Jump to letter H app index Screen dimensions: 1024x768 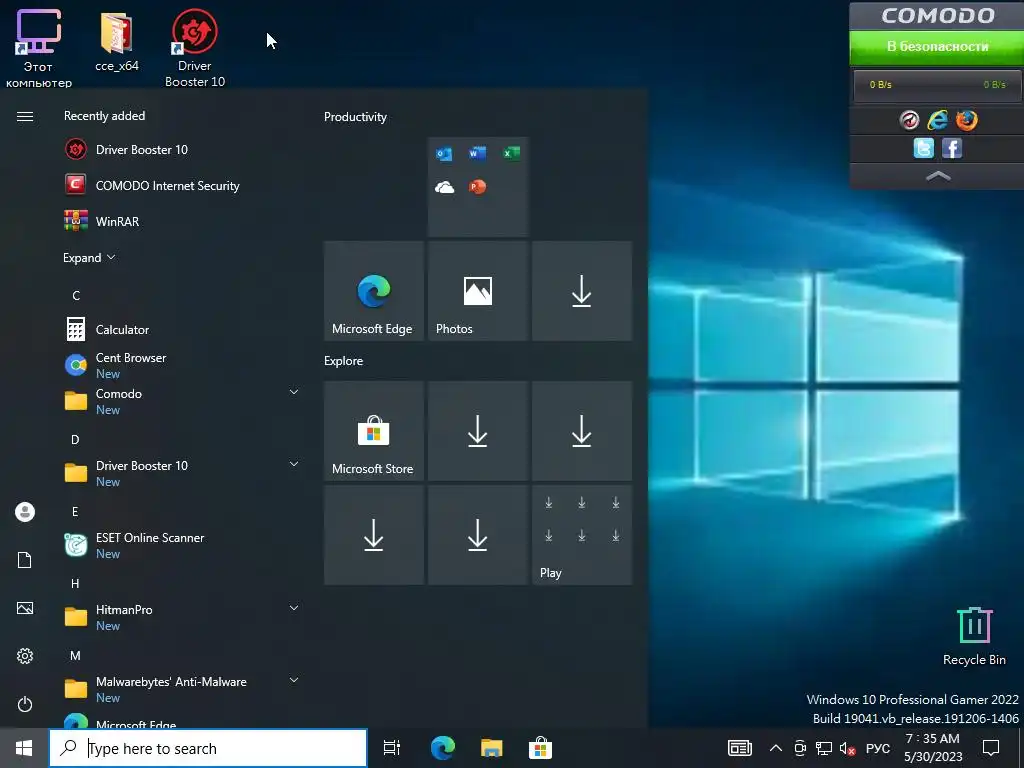pyautogui.click(x=75, y=583)
